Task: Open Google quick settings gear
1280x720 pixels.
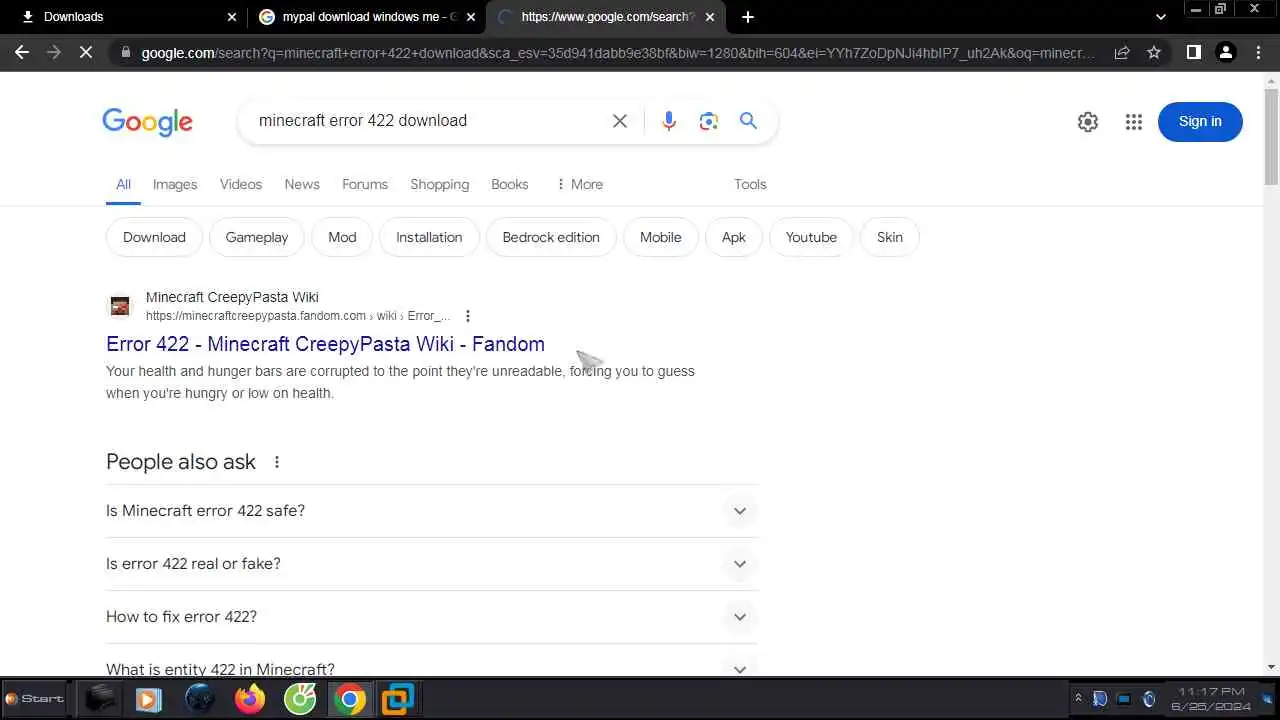Action: [x=1088, y=122]
